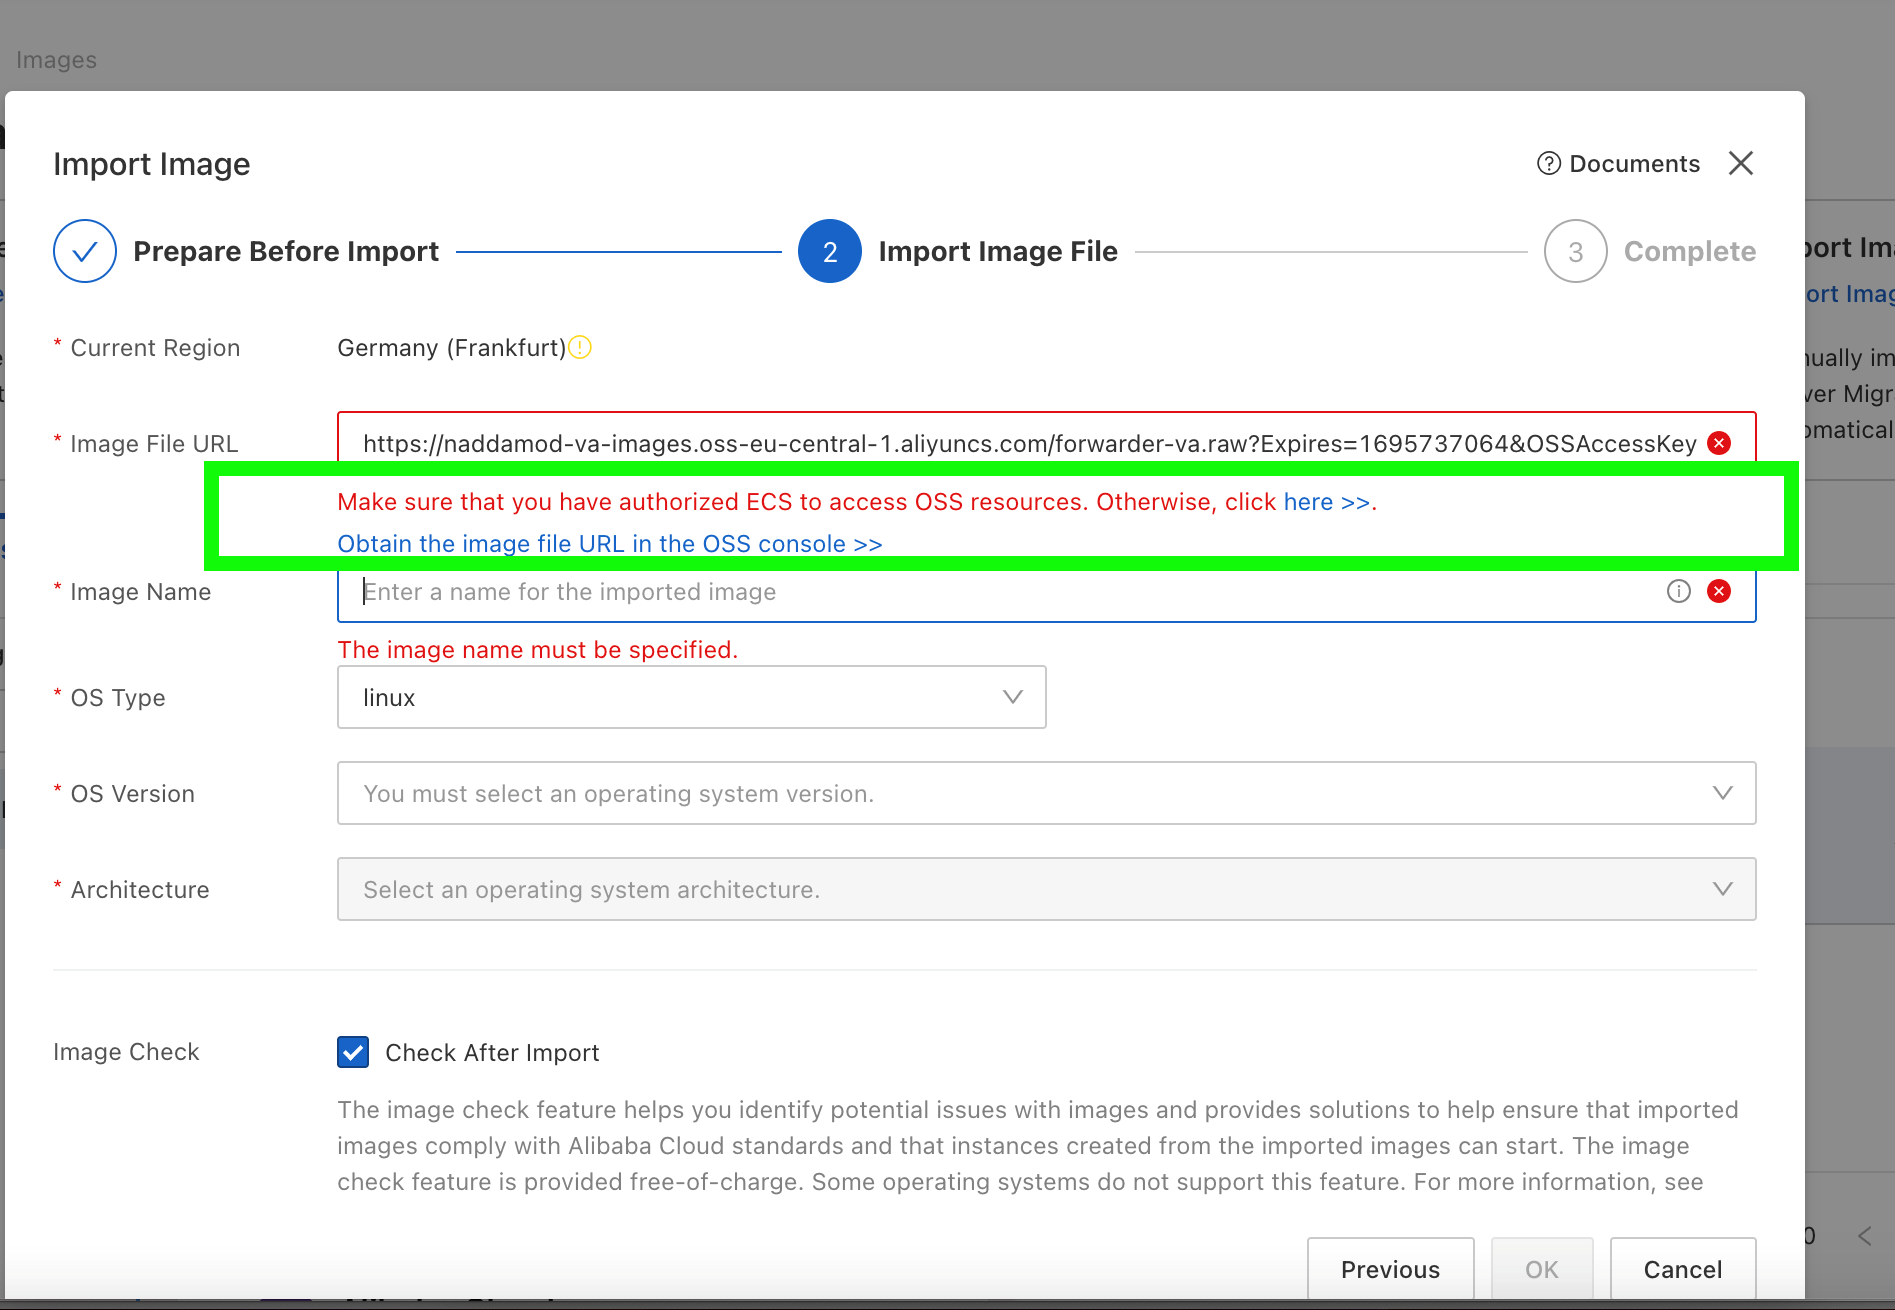
Task: Select the Complete step label
Action: coord(1690,251)
